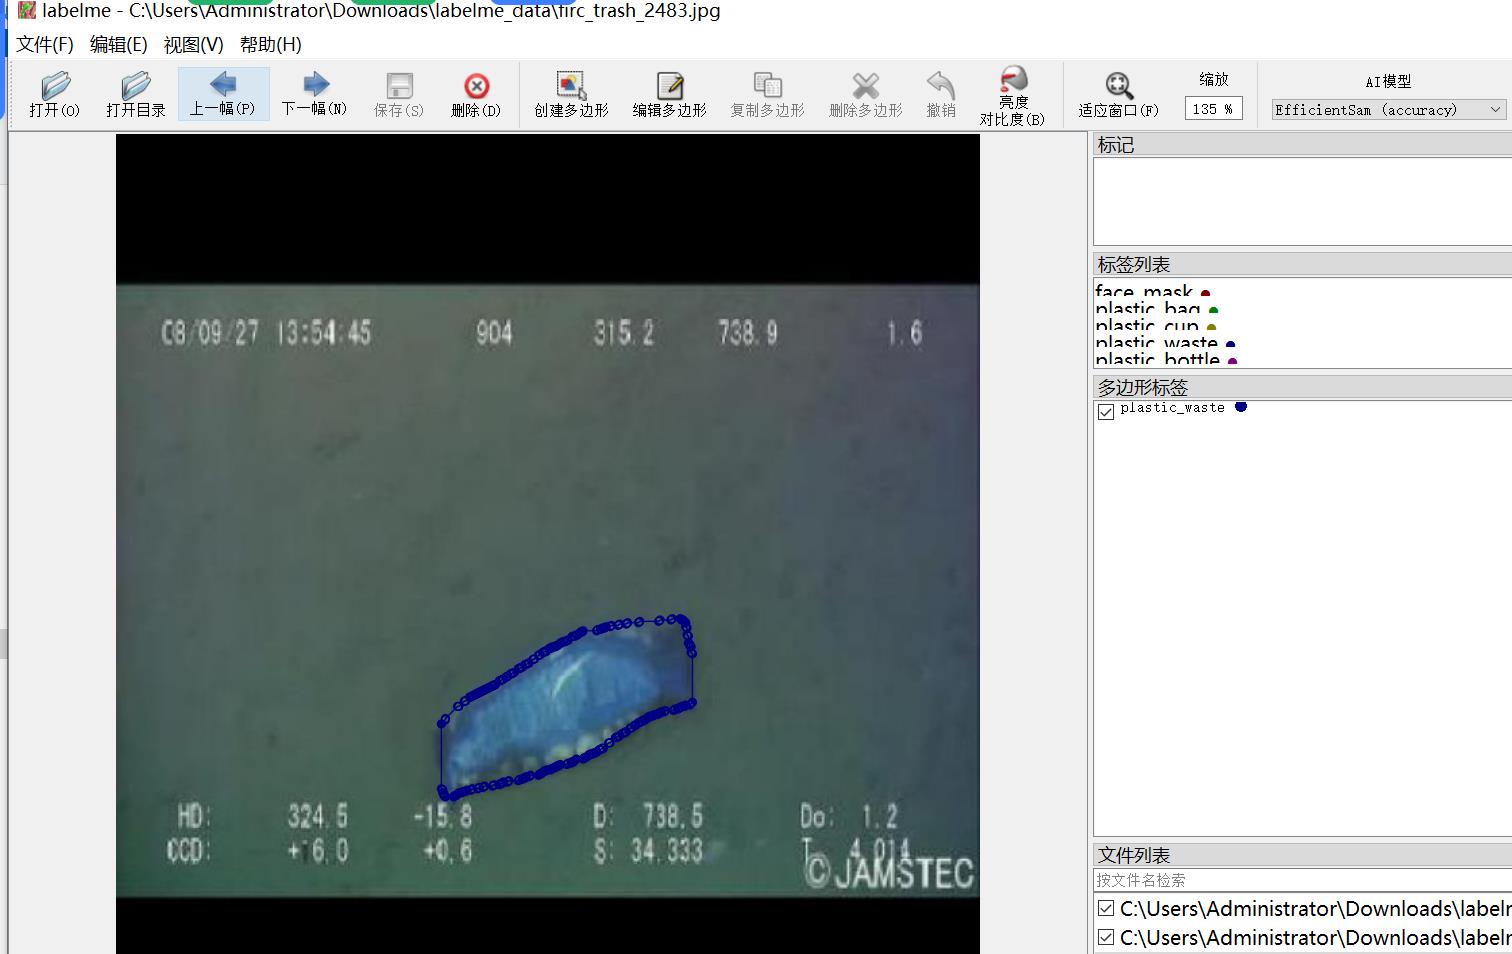1512x954 pixels.
Task: Open the AI model EfficientSam dropdown
Action: 1388,110
